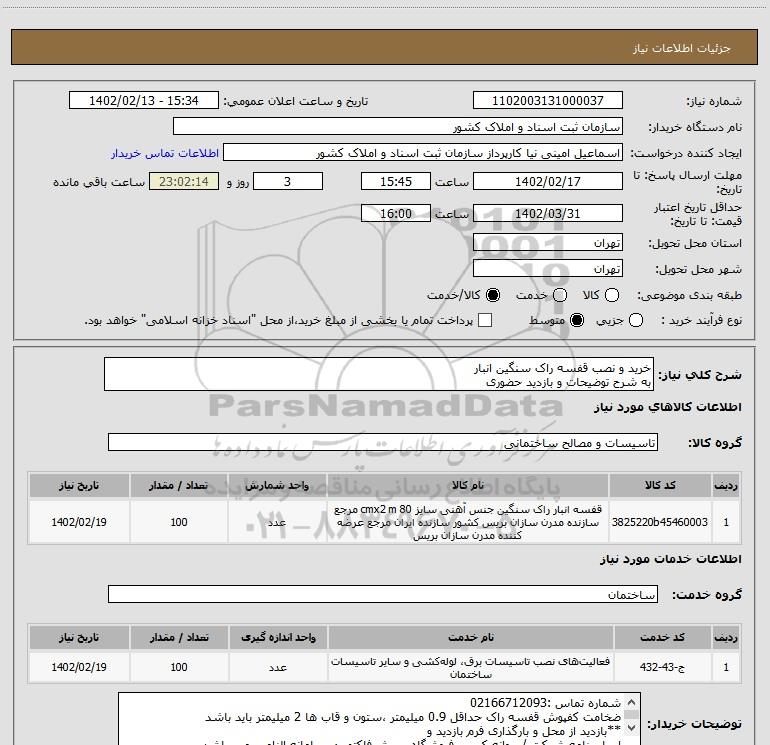Click services table header کد خدمت
Screen dimensions: 770x745
(x=662, y=637)
